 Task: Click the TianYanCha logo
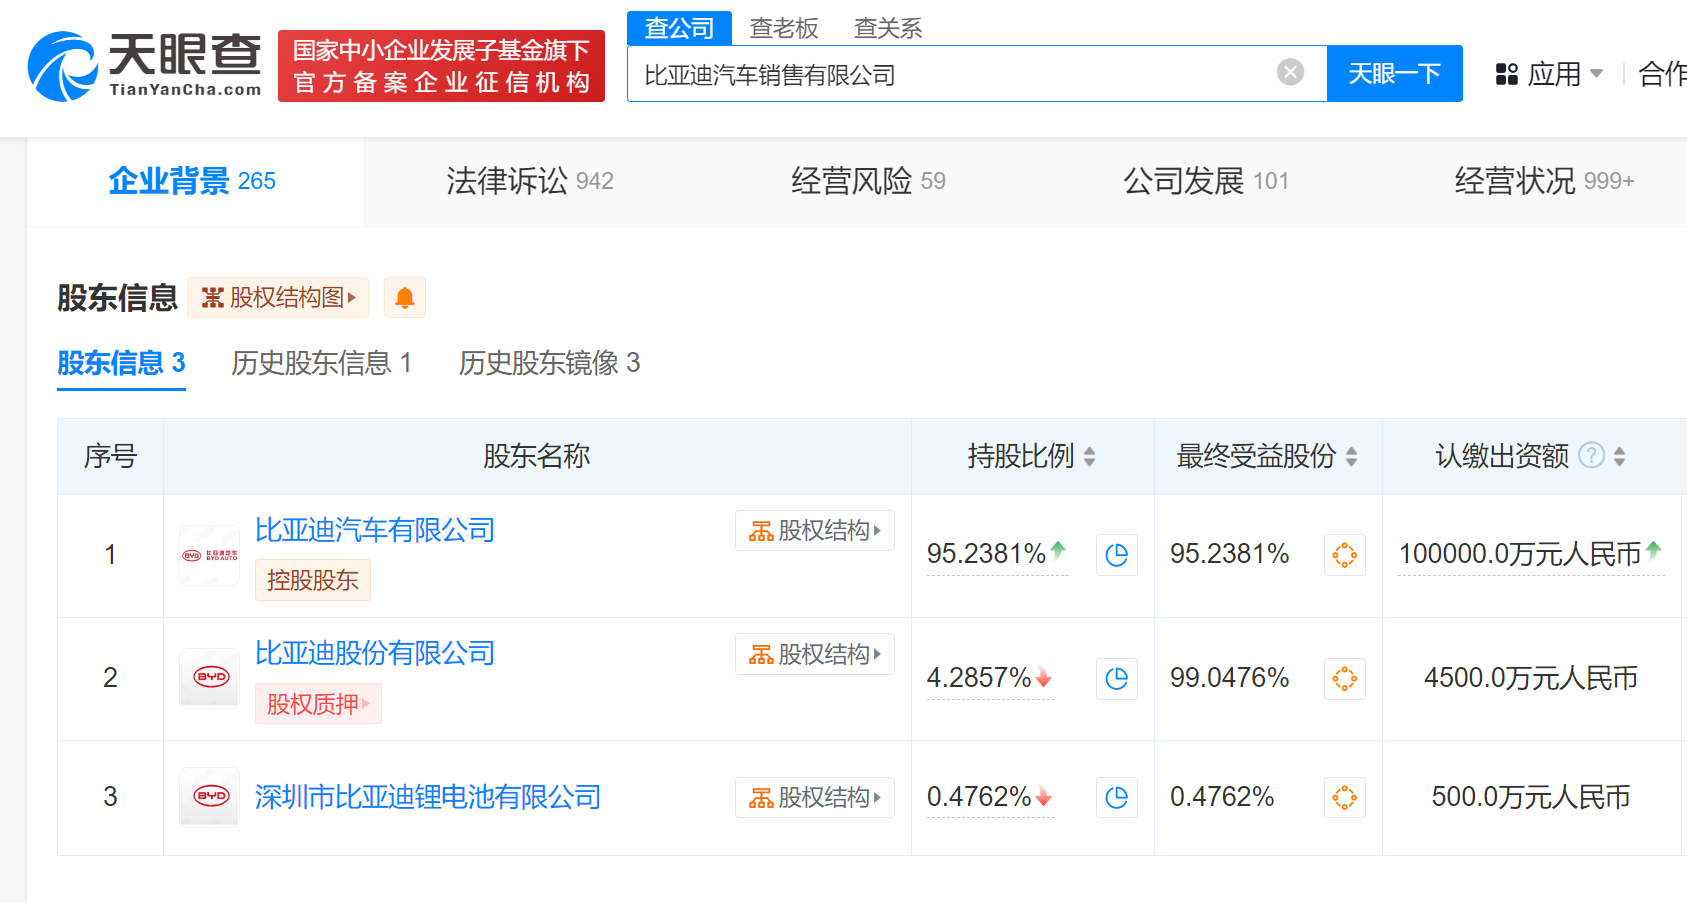coord(145,66)
